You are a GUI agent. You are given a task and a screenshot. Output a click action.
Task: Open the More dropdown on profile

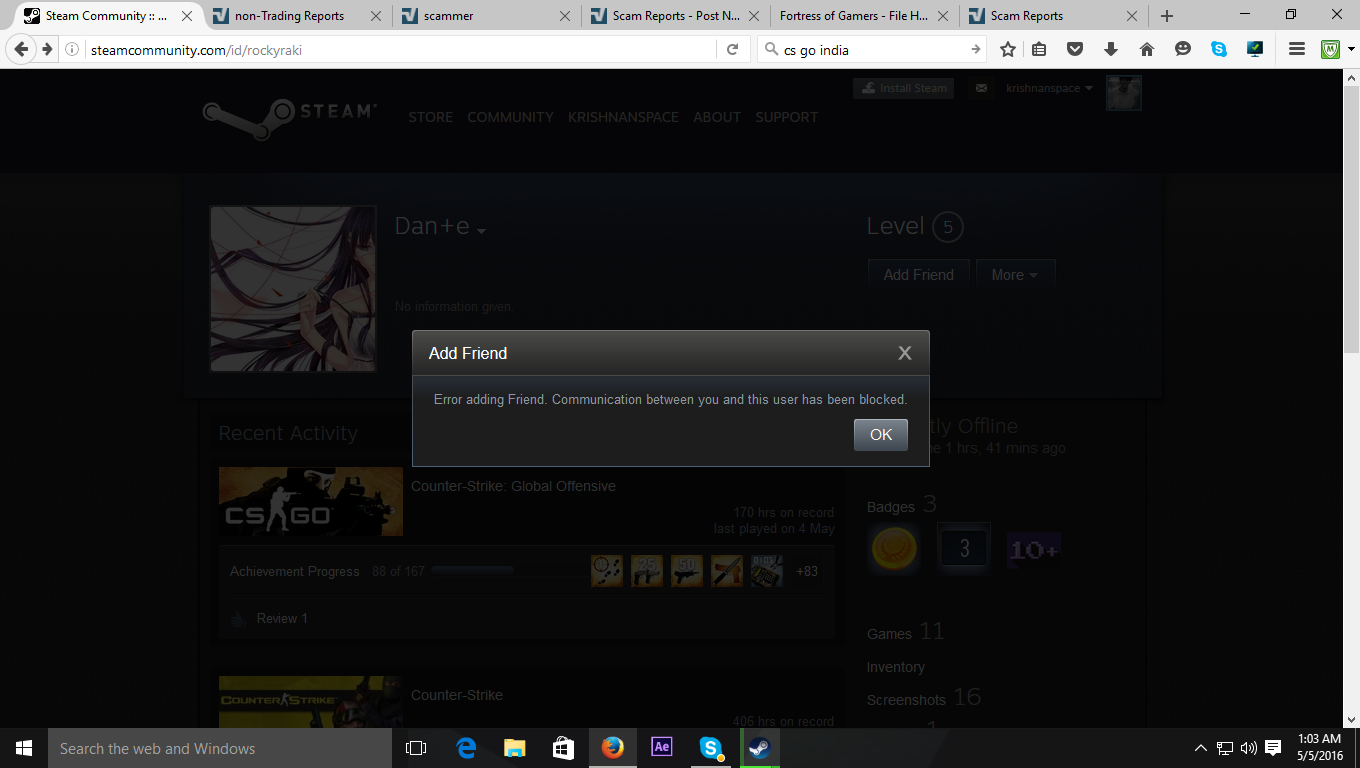(x=1014, y=275)
